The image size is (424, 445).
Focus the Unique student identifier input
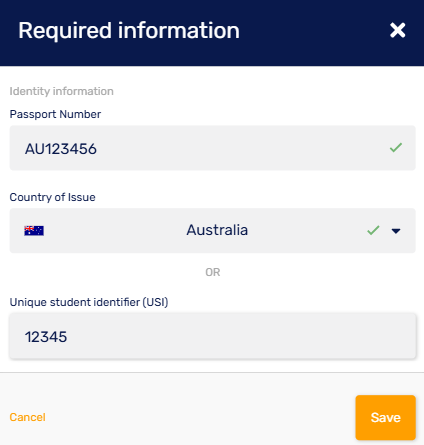[x=213, y=336]
